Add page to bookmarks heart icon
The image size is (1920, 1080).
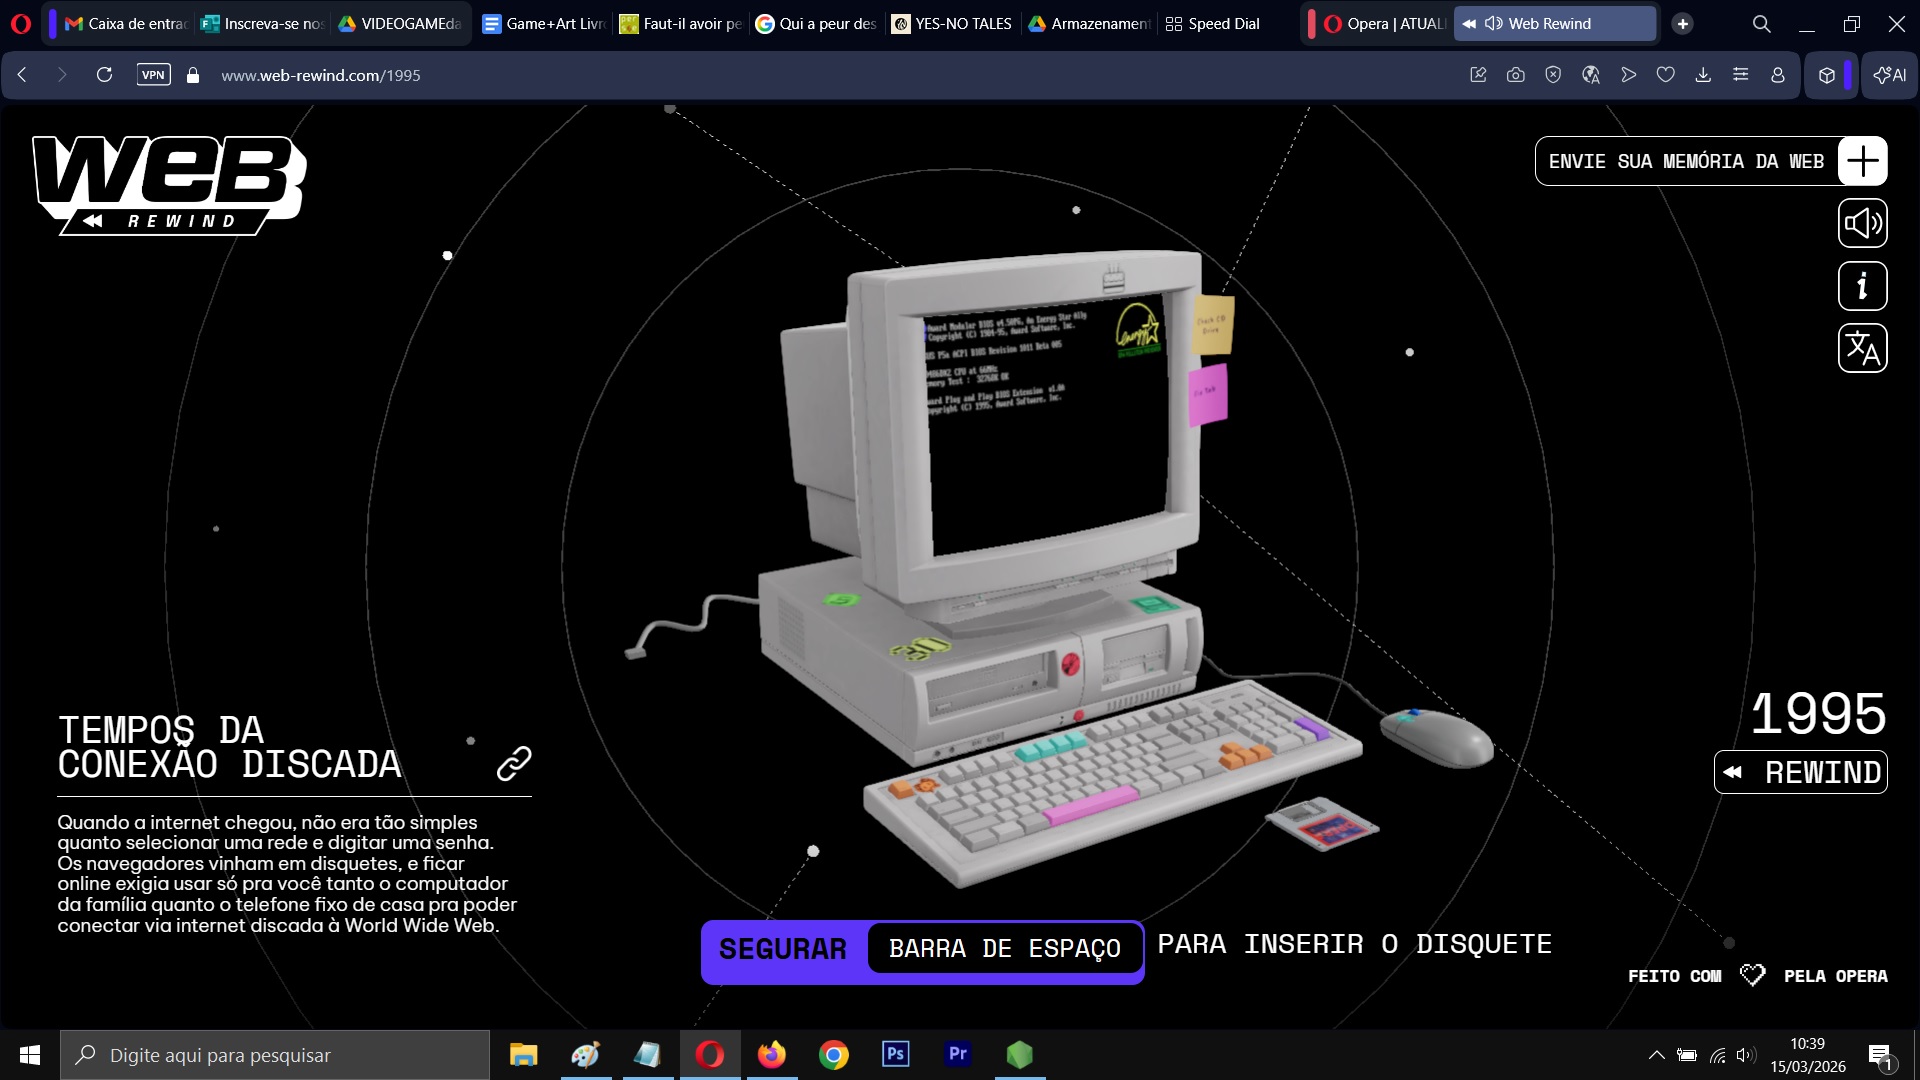pyautogui.click(x=1666, y=75)
